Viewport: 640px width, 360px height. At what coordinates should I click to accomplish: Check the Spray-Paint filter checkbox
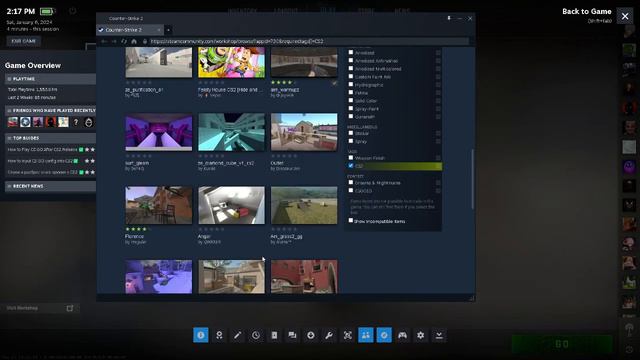pos(351,109)
